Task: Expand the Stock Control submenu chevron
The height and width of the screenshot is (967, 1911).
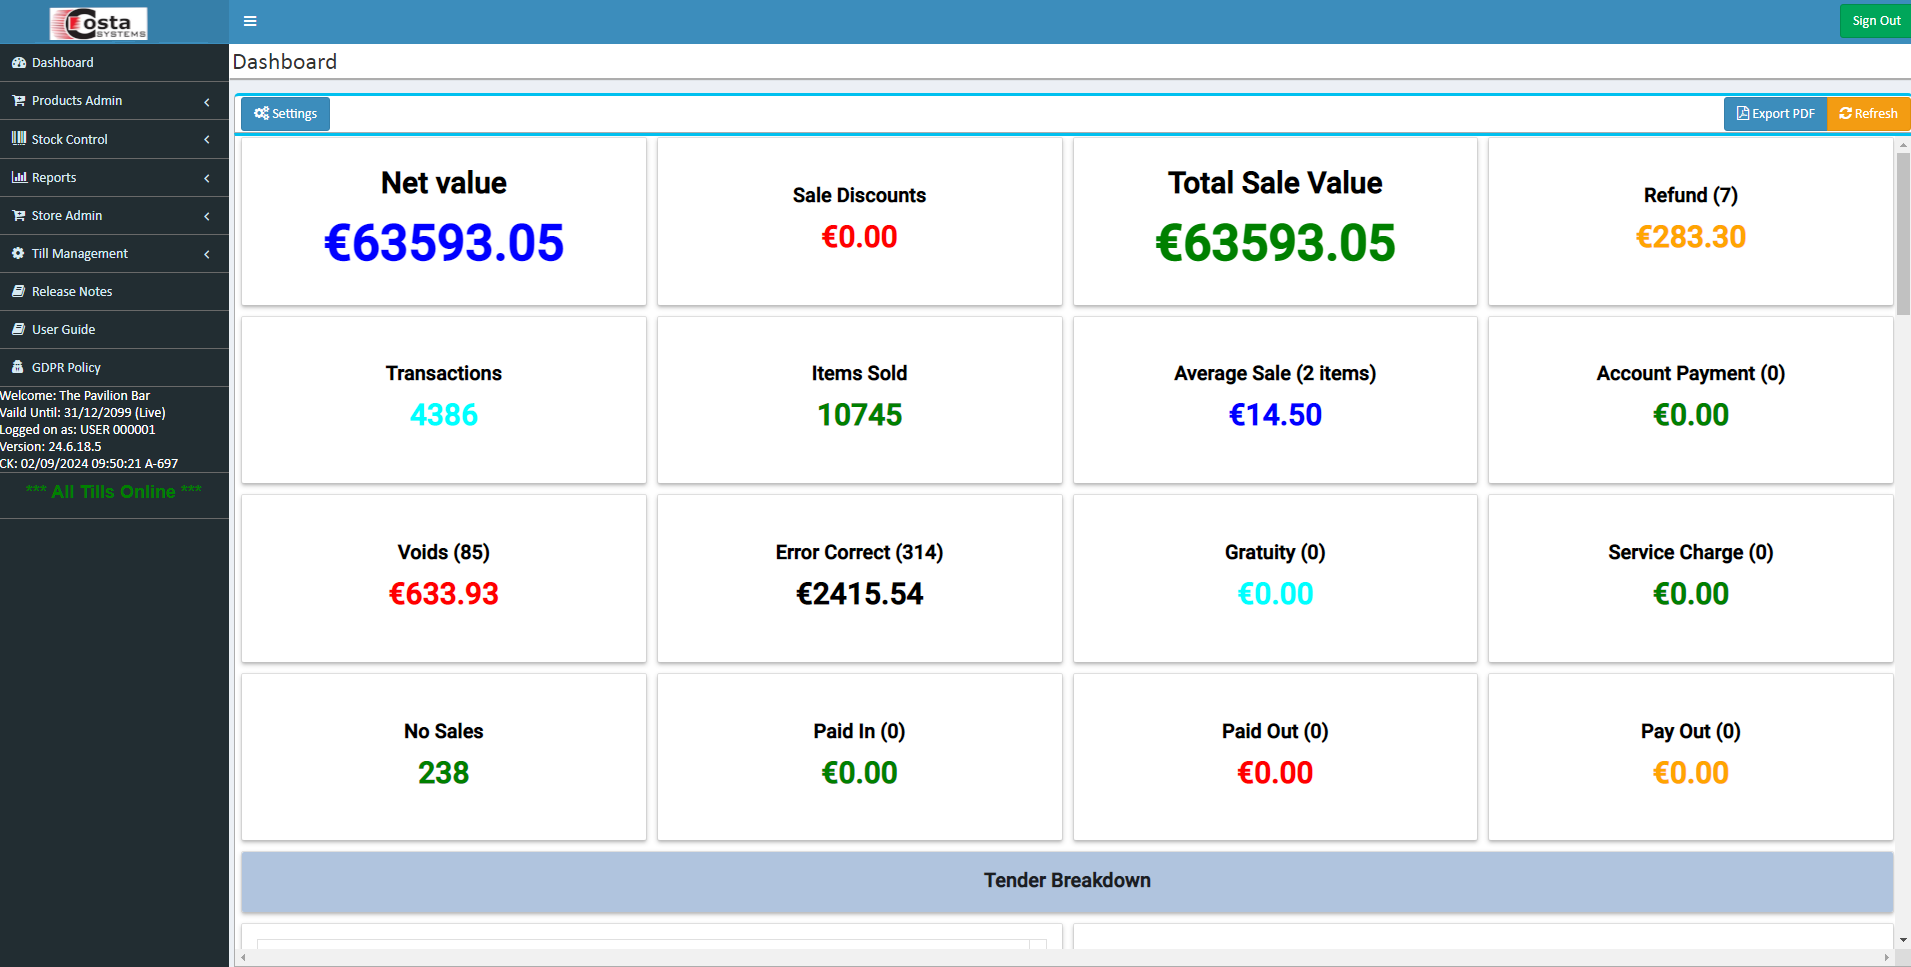Action: point(207,140)
